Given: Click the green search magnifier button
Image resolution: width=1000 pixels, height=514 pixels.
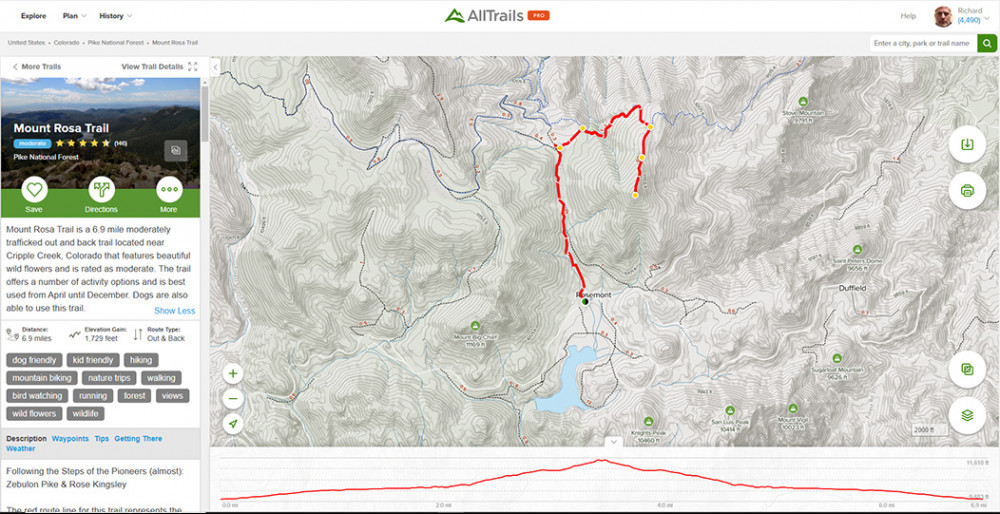Looking at the screenshot, I should pyautogui.click(x=987, y=43).
